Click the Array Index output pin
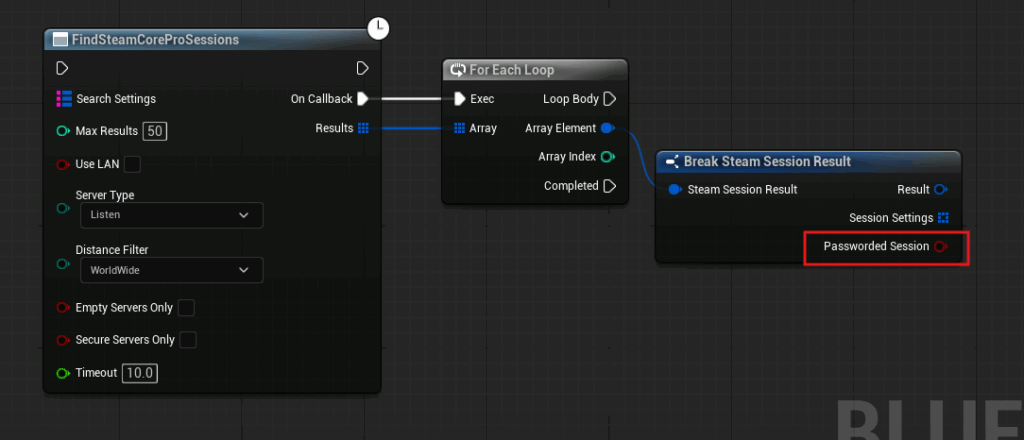The image size is (1024, 440). click(x=608, y=157)
